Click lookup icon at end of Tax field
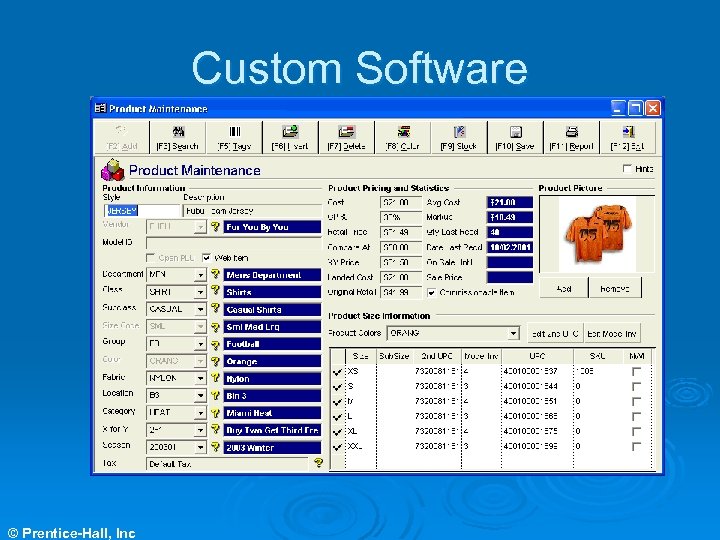This screenshot has height=540, width=720. [x=318, y=463]
